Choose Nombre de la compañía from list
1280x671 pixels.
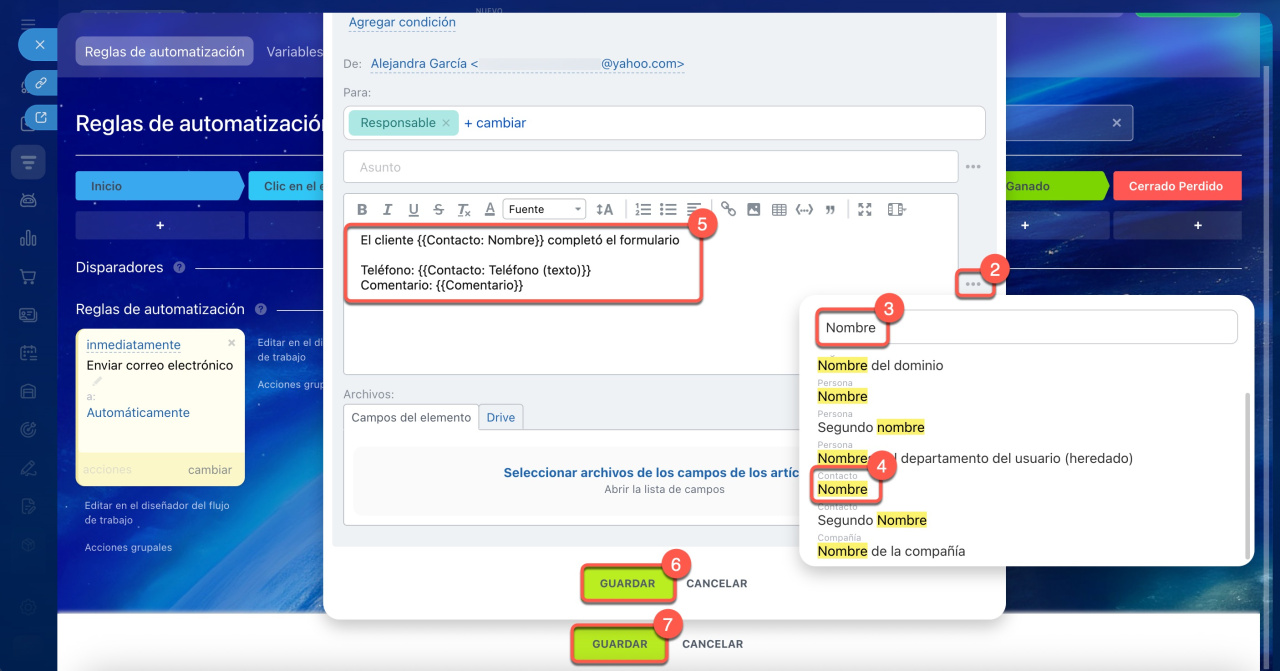(x=891, y=551)
